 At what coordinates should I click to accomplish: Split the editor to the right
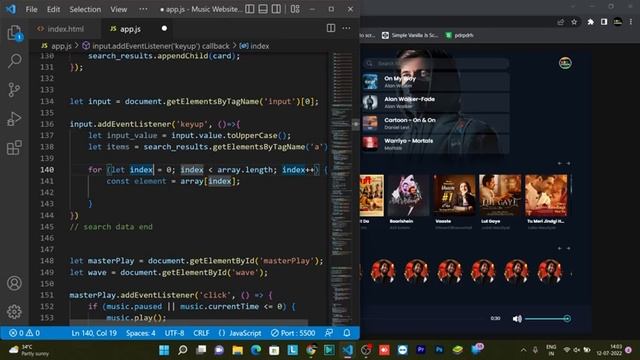pyautogui.click(x=331, y=28)
